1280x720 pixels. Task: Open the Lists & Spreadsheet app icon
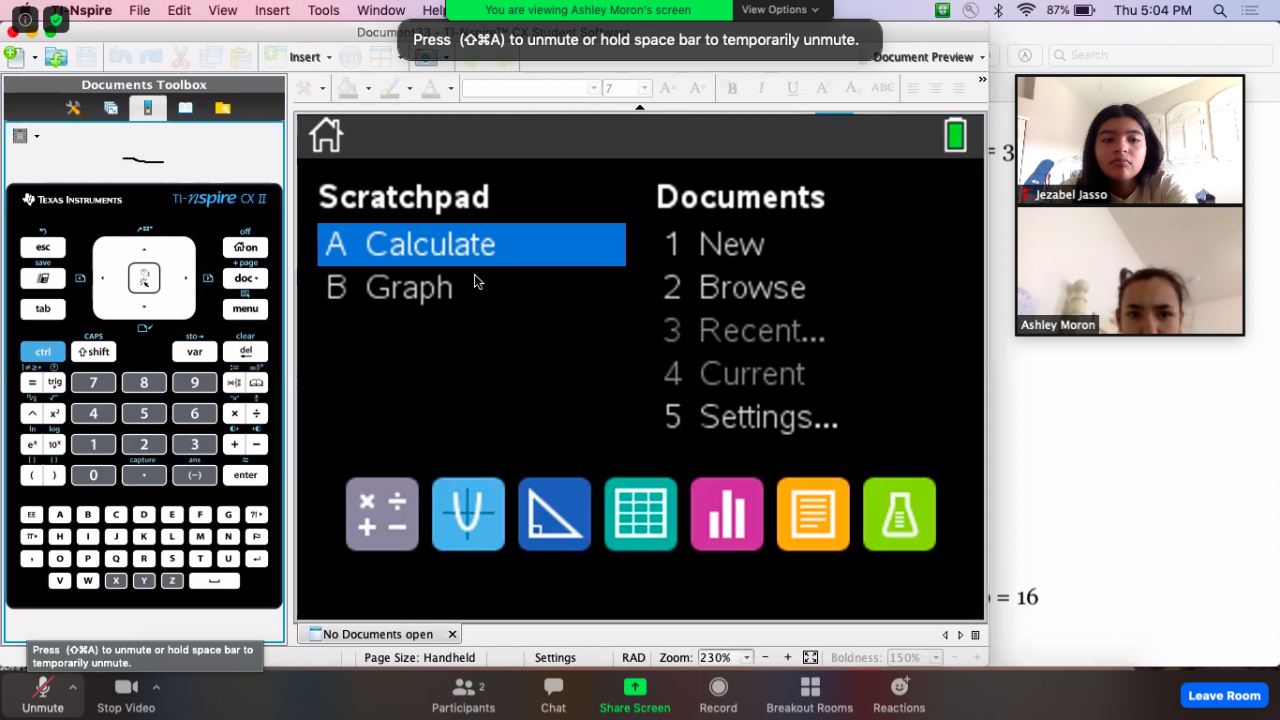coord(641,514)
